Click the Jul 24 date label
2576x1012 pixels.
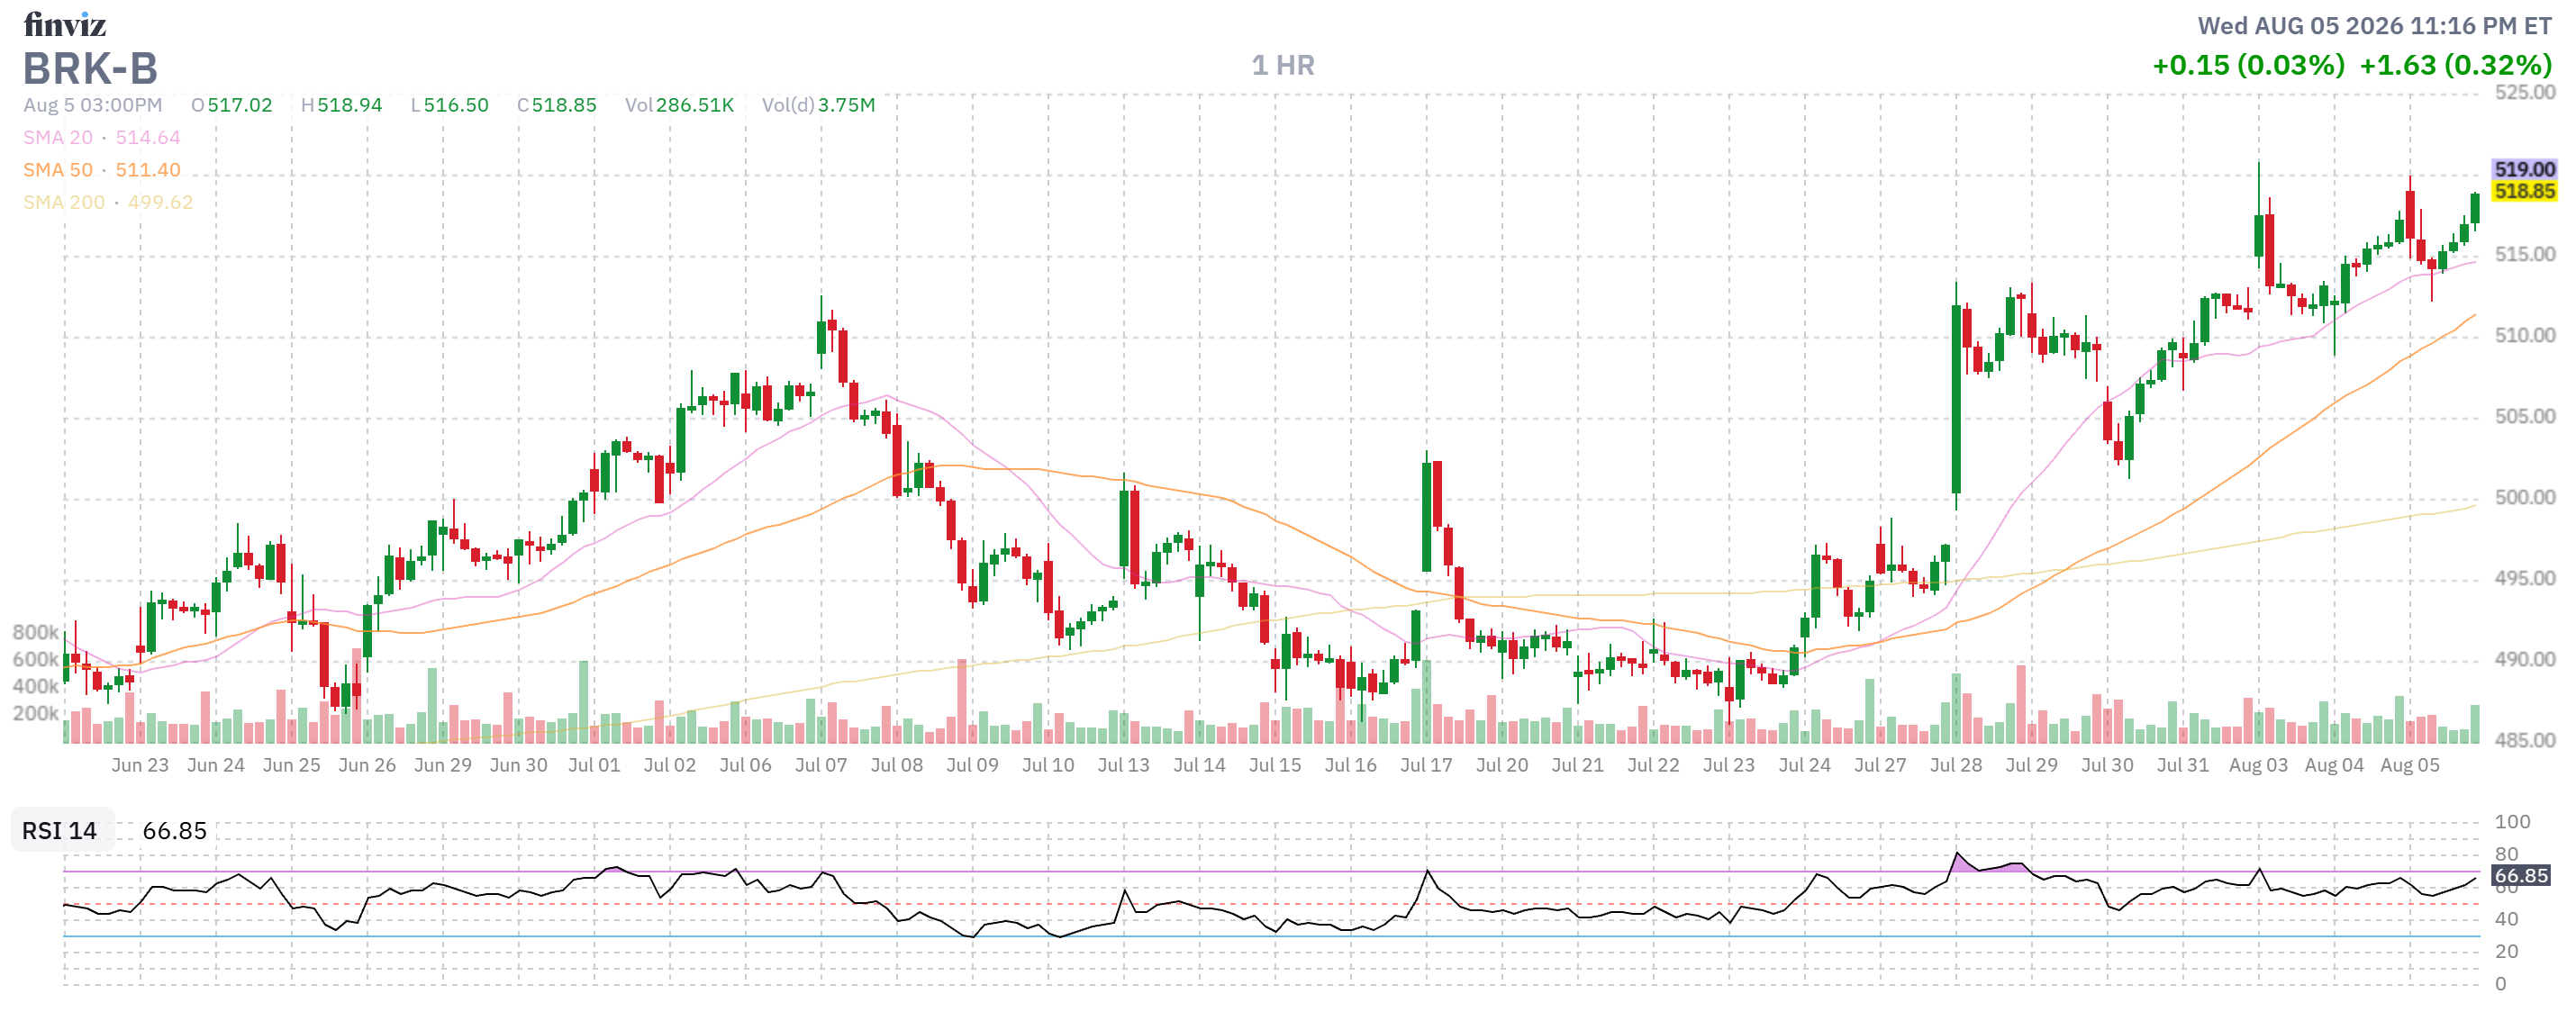pyautogui.click(x=1804, y=766)
